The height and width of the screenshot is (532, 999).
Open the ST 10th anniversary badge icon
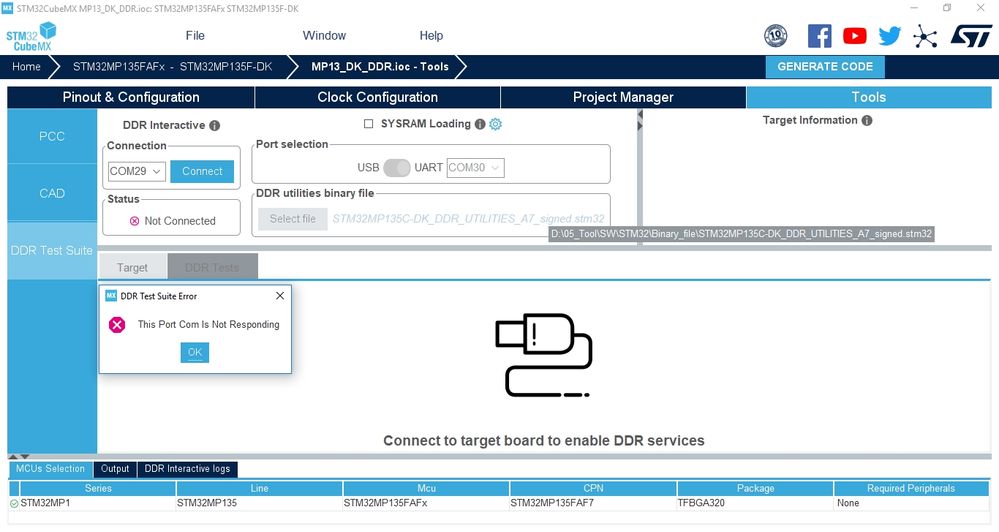point(775,36)
